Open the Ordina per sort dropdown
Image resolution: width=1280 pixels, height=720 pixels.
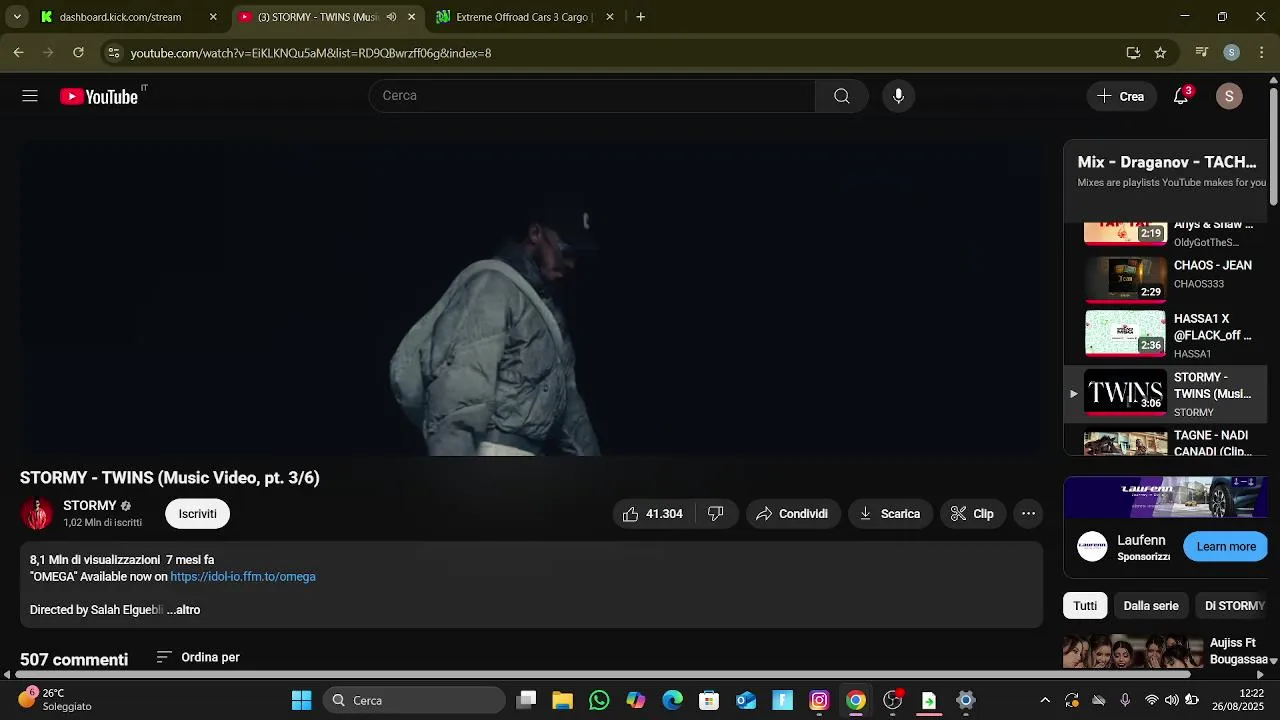[198, 657]
